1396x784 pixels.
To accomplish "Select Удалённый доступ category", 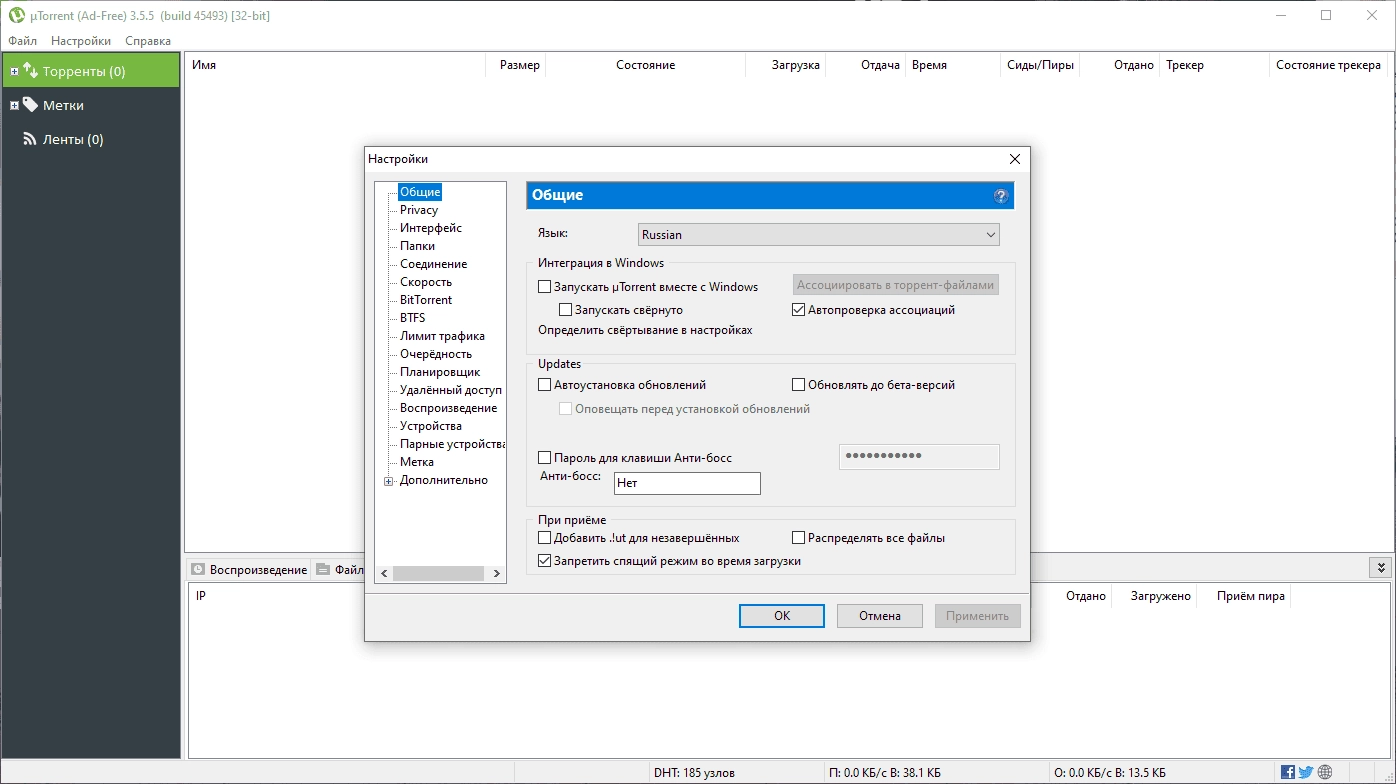I will point(451,390).
